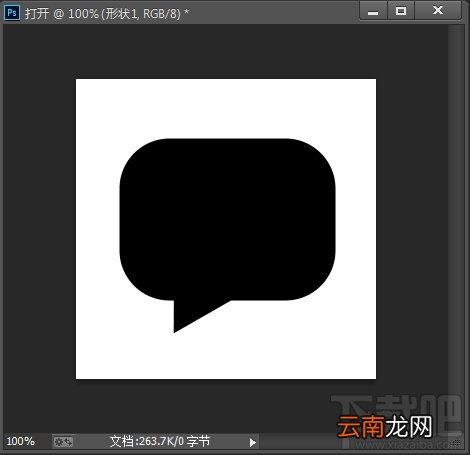The image size is (470, 455).
Task: Click the 100% zoom level field
Action: click(x=21, y=441)
